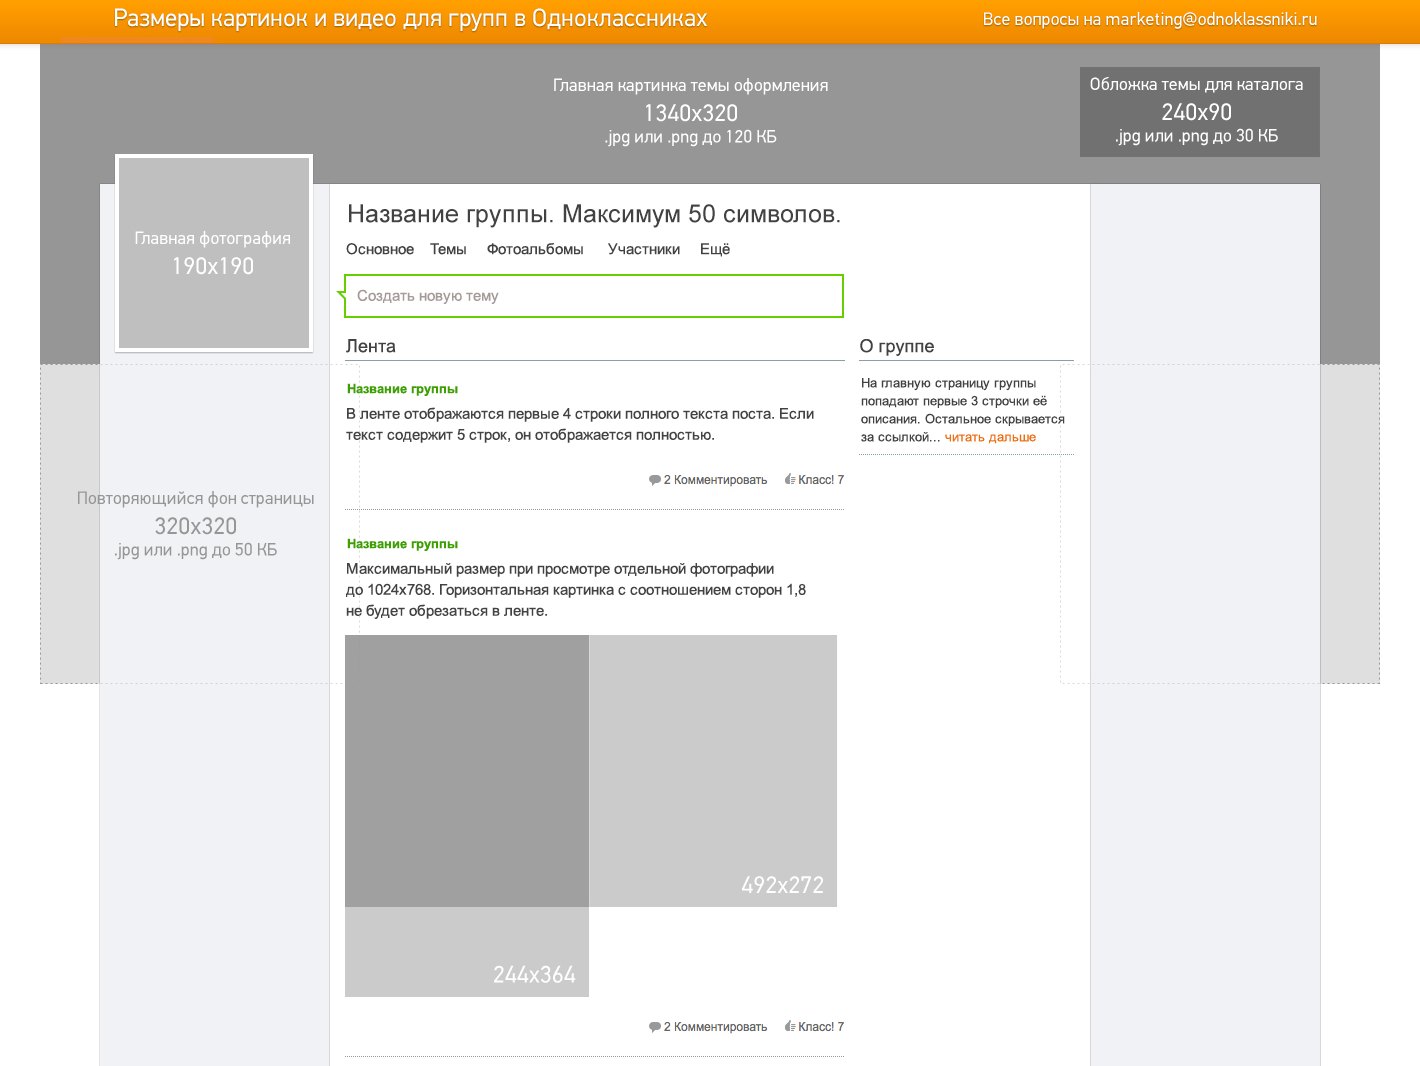Click 2 Комментировать under the photo post
This screenshot has height=1066, width=1420.
coord(715,1027)
